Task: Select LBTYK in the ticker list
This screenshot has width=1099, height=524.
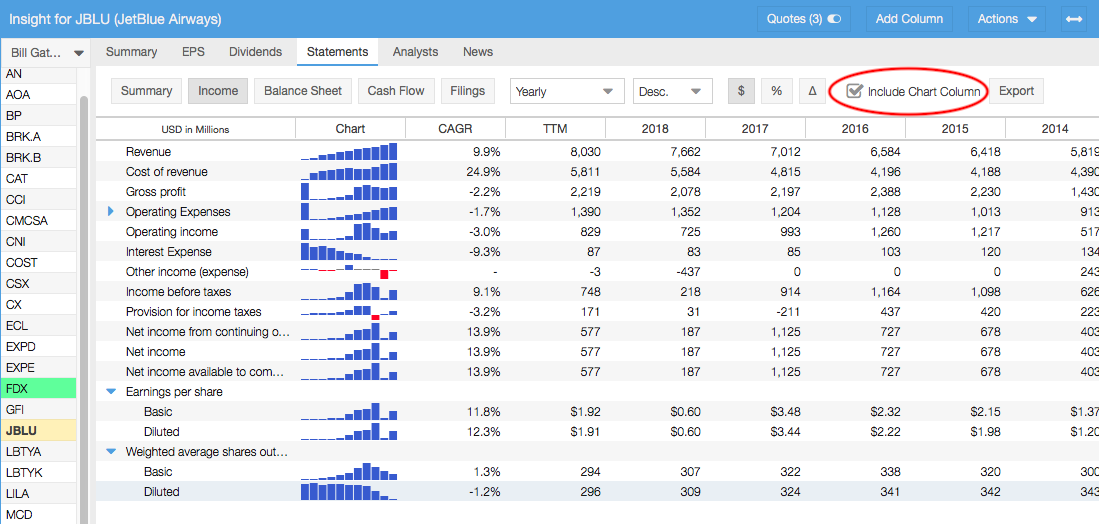Action: pos(38,473)
